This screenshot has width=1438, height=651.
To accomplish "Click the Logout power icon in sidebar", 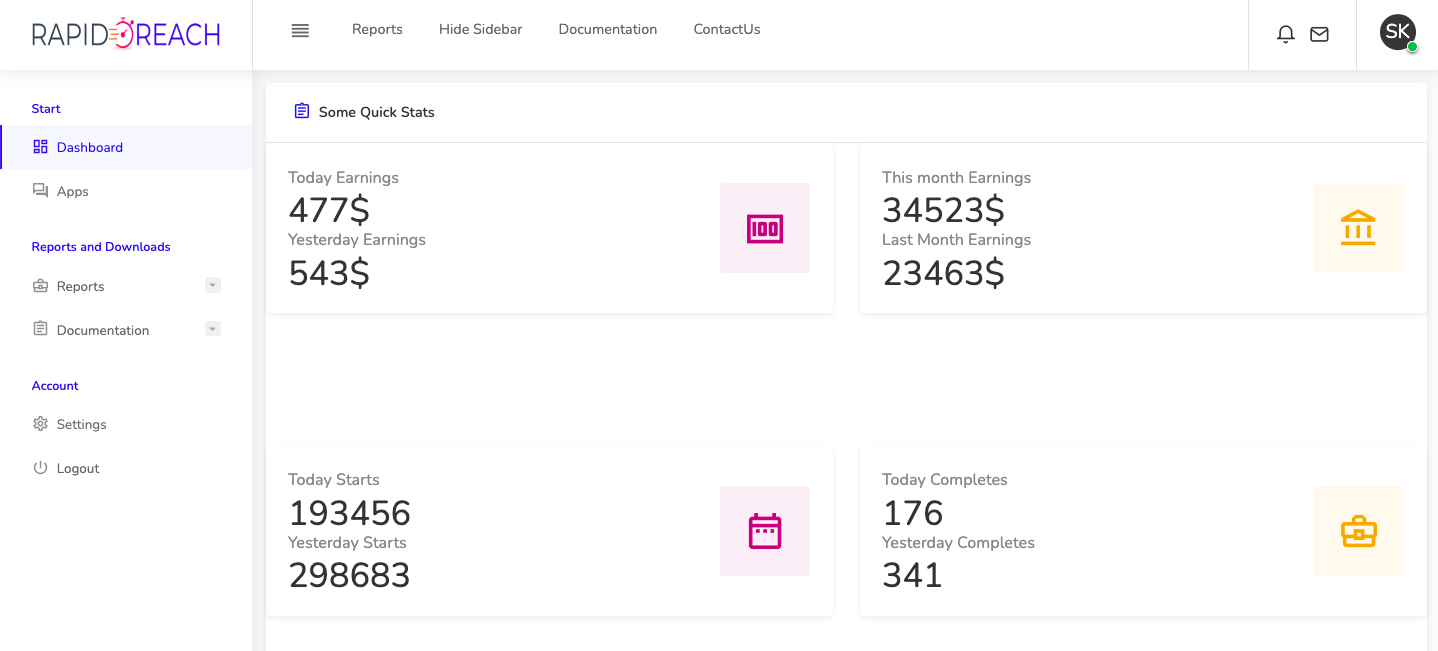I will tap(40, 467).
